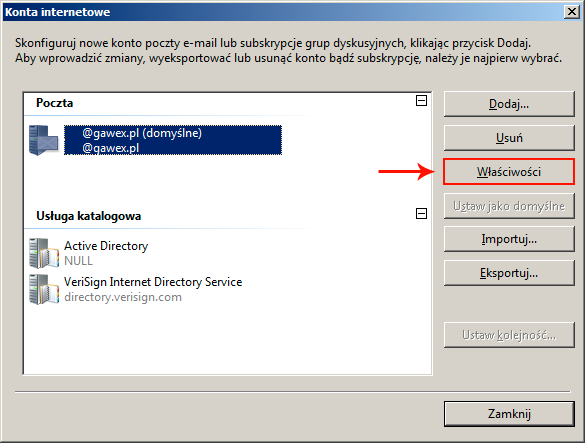The width and height of the screenshot is (585, 443).
Task: Remove account with Usuń button
Action: point(509,138)
